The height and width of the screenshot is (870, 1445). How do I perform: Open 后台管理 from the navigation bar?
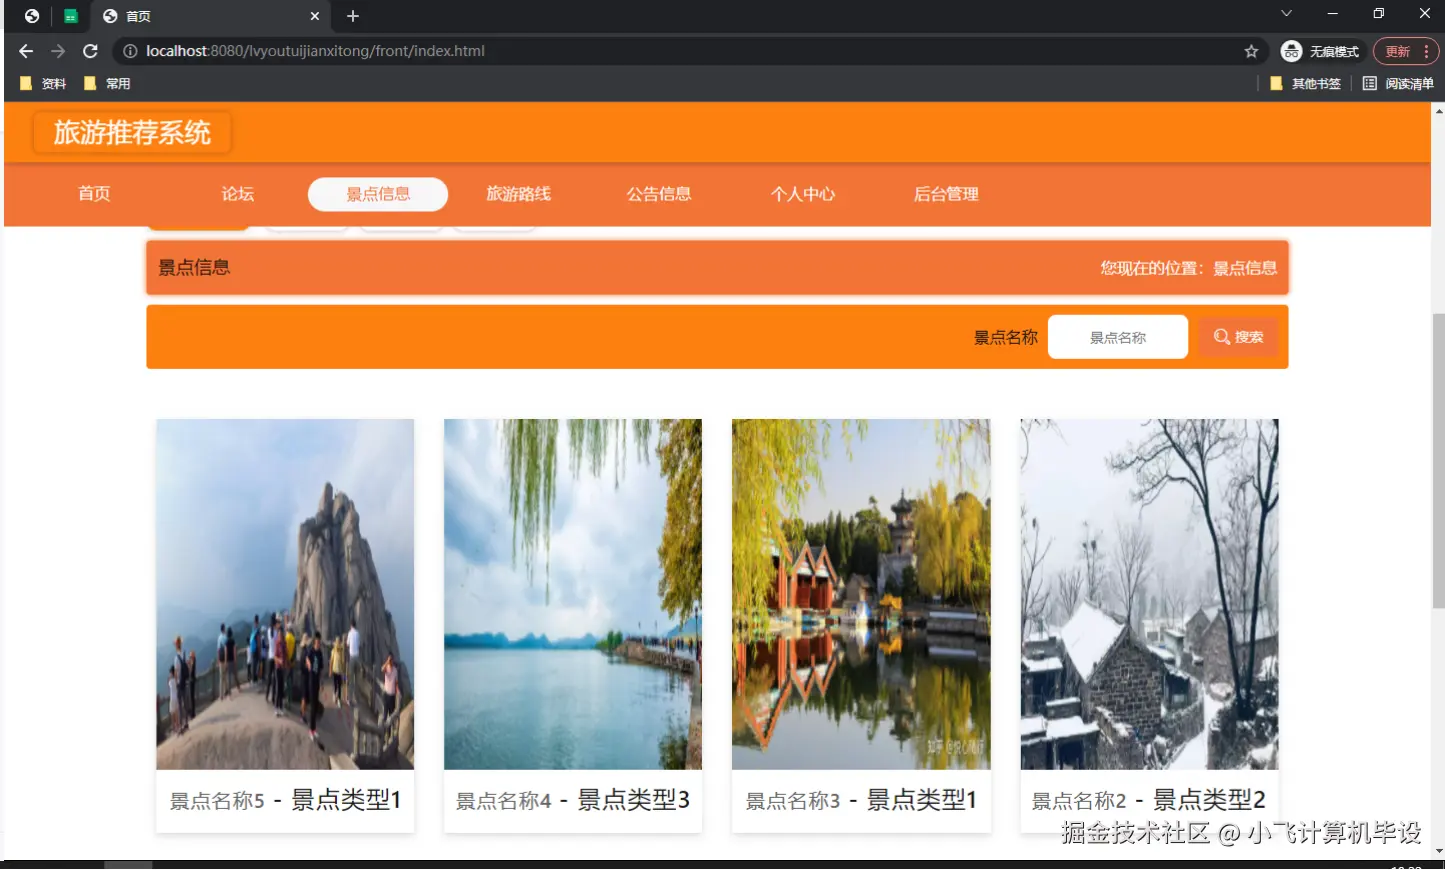[945, 194]
